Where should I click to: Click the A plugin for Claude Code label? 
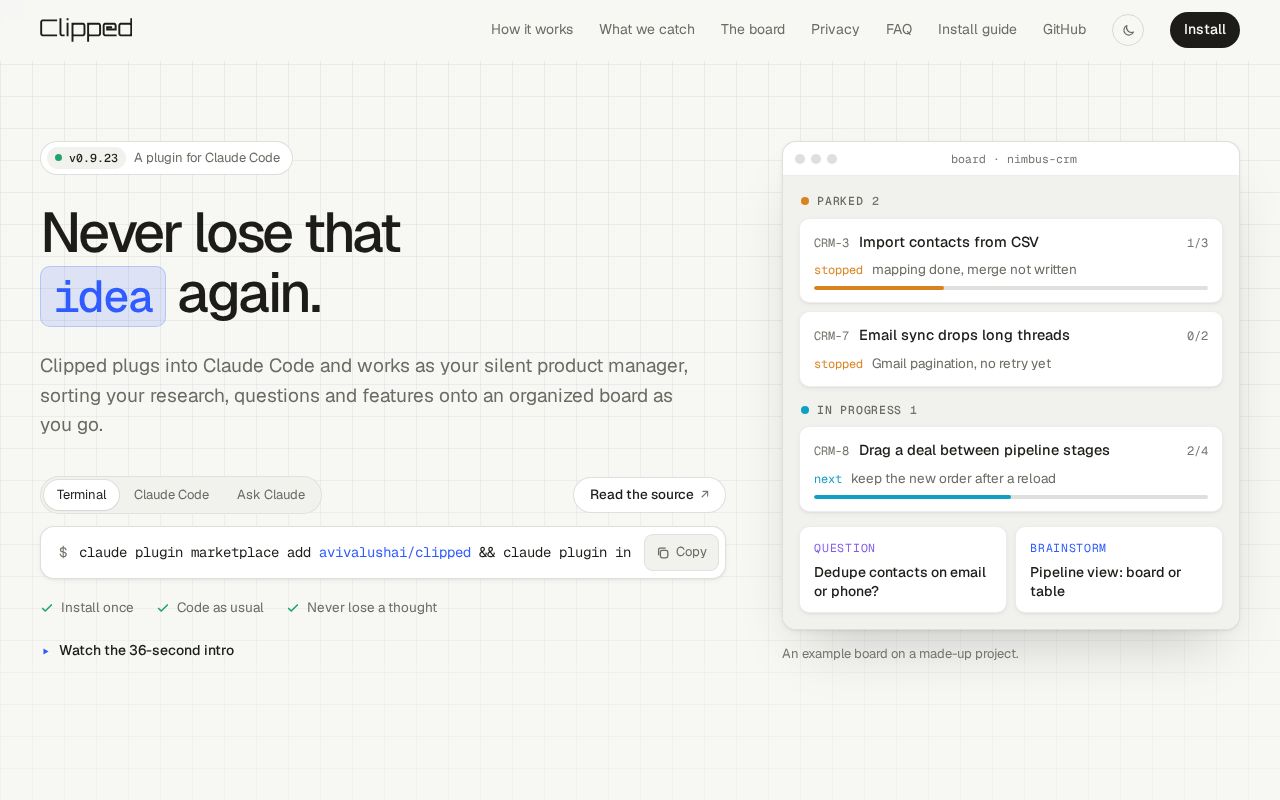207,158
